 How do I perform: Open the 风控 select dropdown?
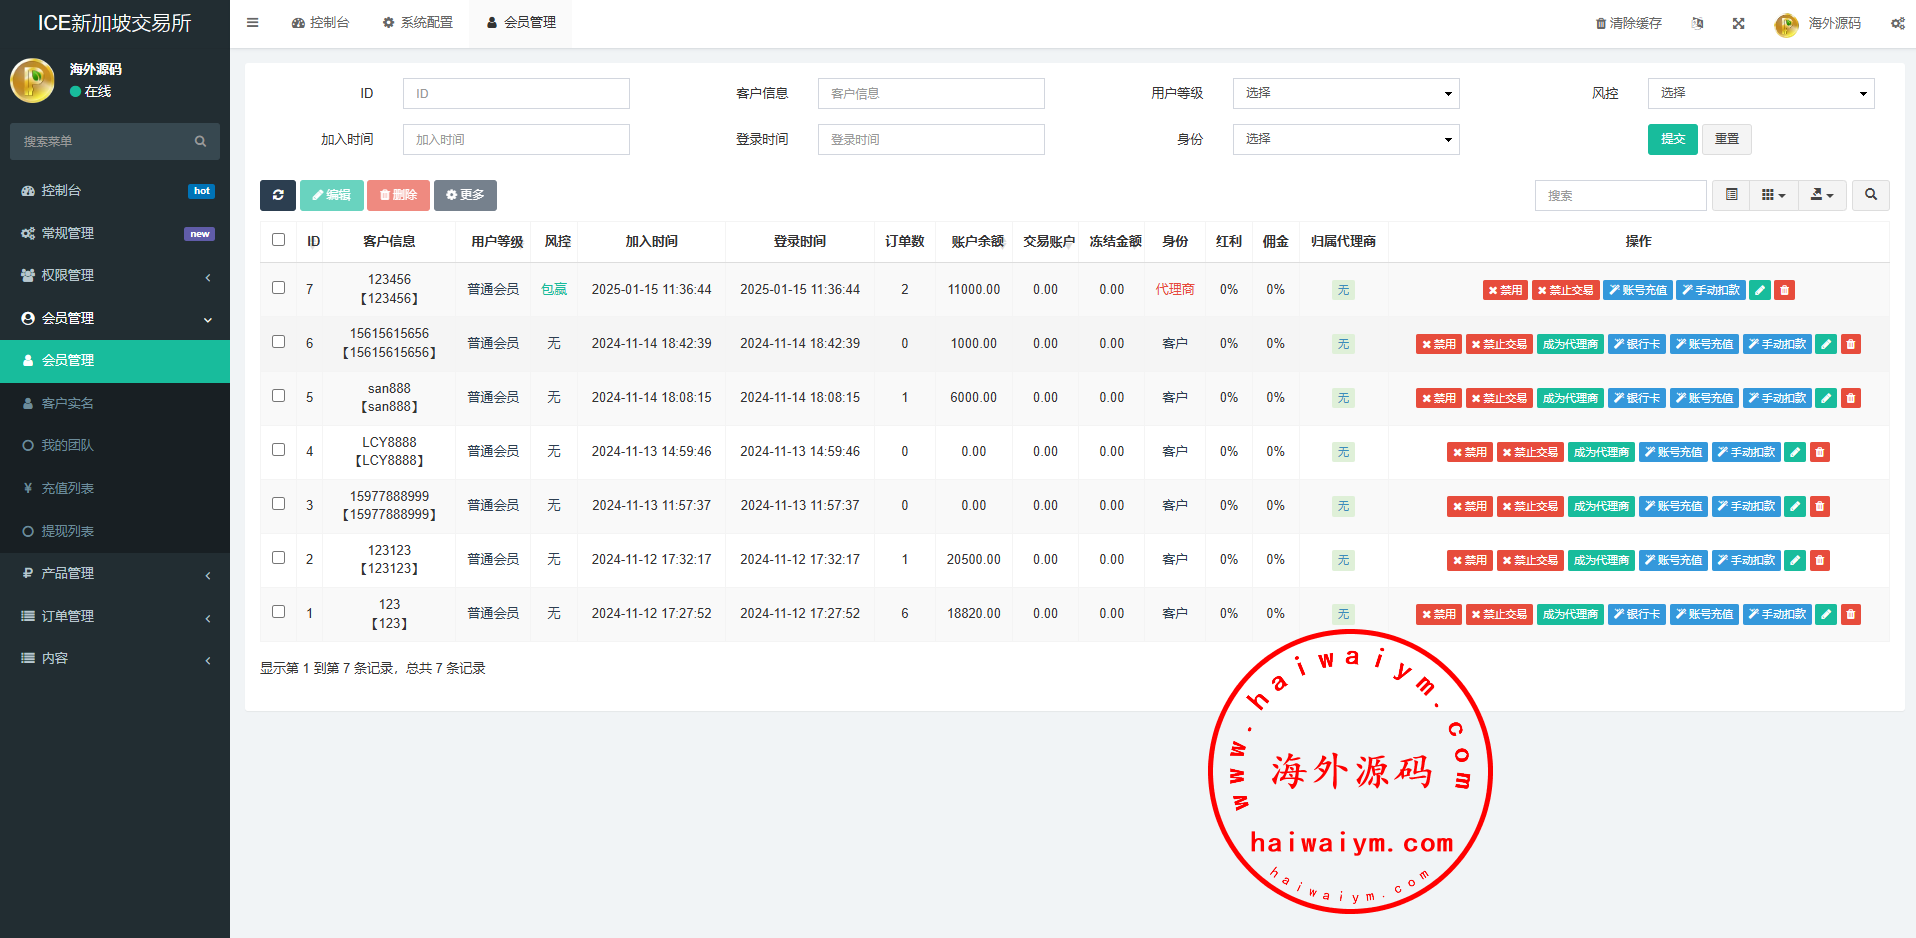(x=1760, y=93)
